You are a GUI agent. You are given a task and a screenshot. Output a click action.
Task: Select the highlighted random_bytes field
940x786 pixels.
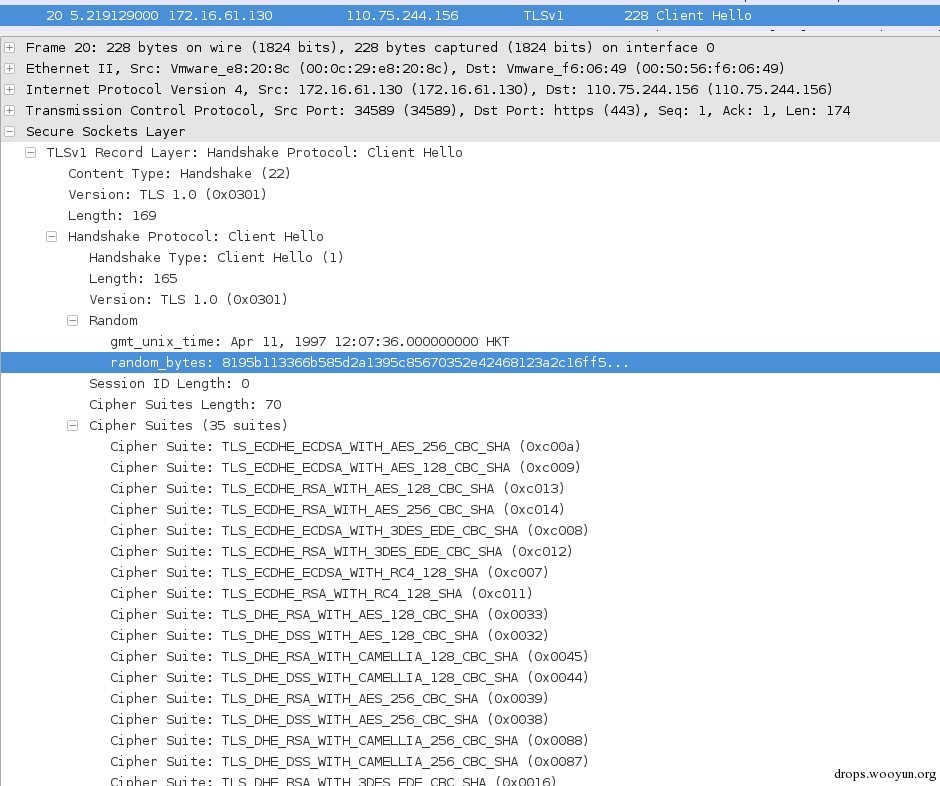click(470, 362)
